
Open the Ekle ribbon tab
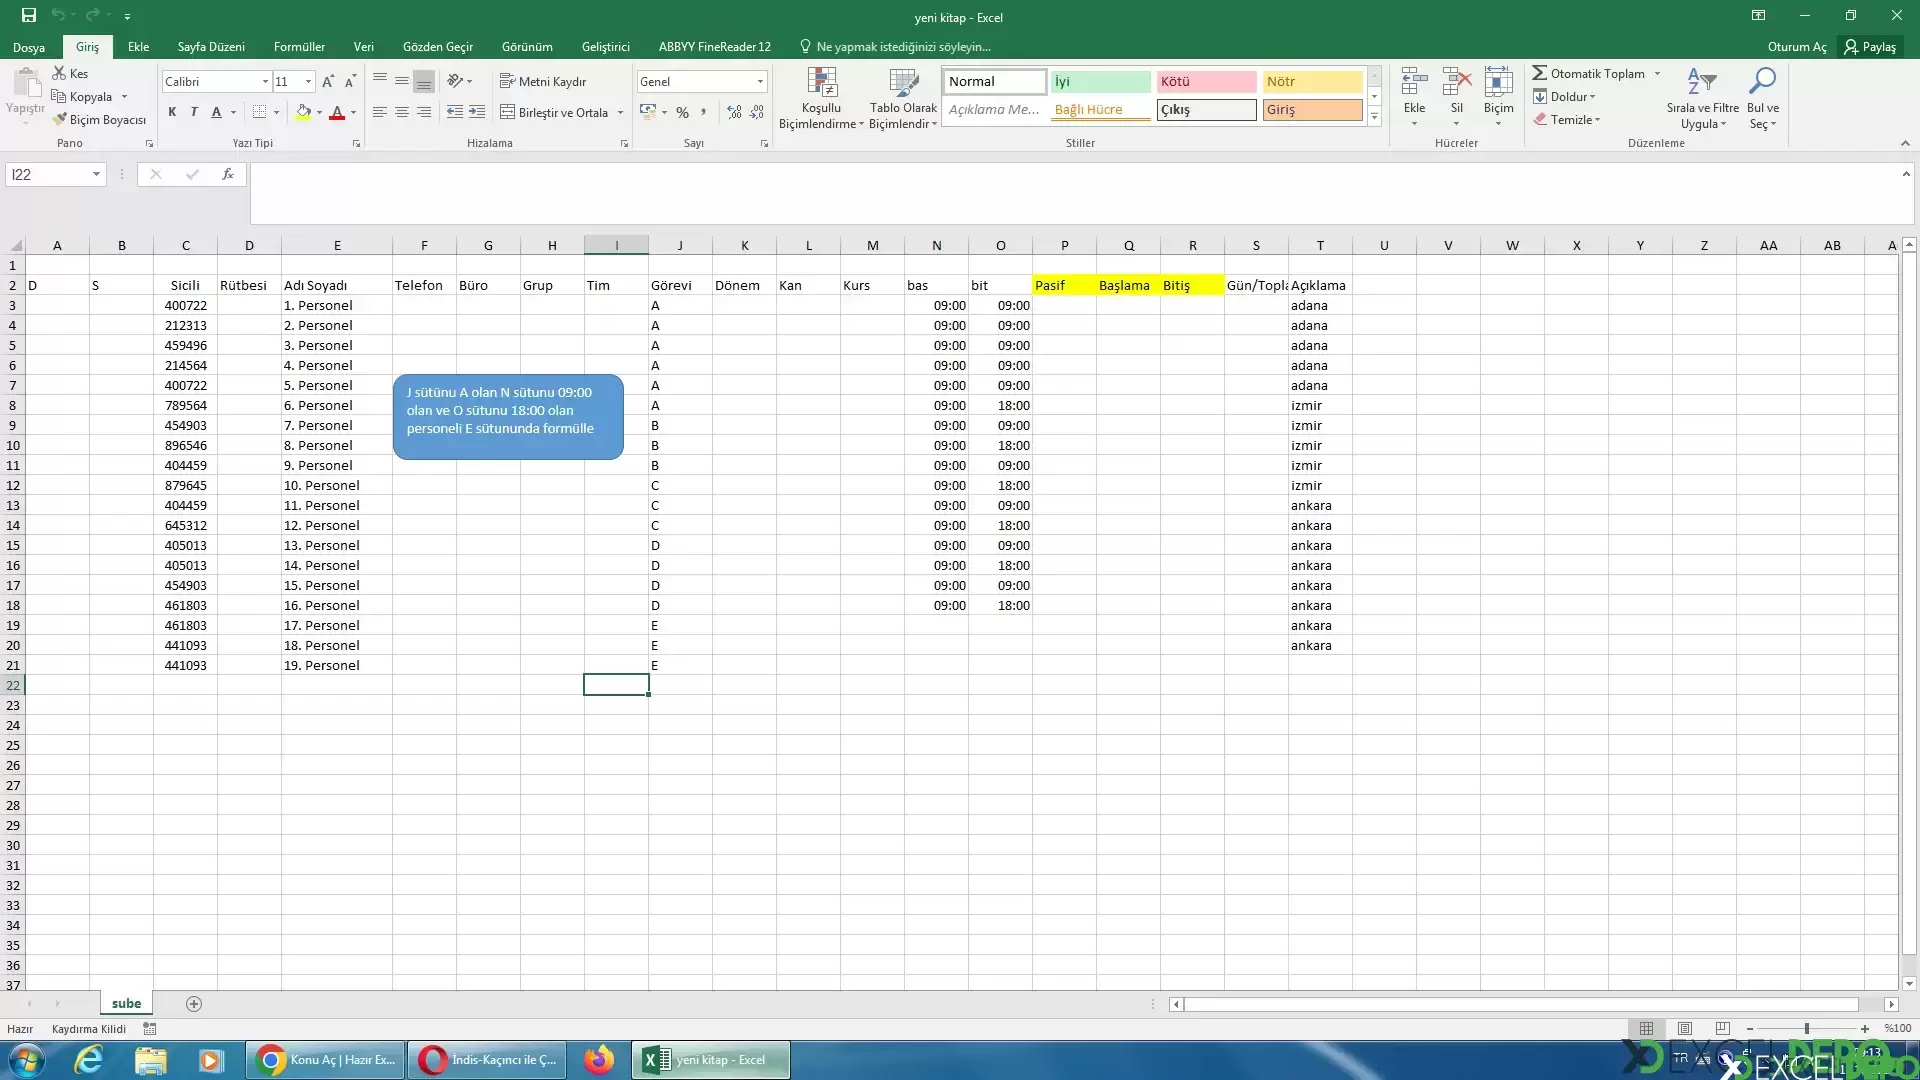(x=138, y=46)
